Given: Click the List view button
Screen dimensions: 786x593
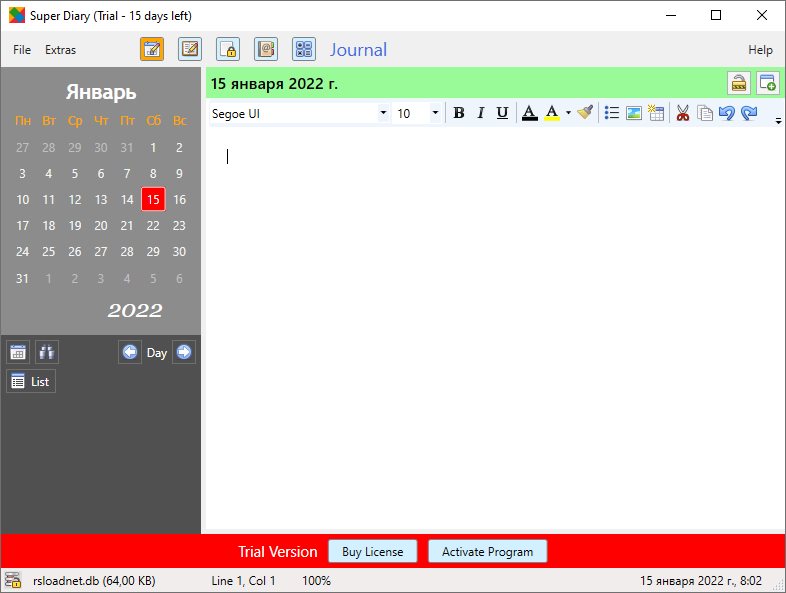Looking at the screenshot, I should [31, 381].
